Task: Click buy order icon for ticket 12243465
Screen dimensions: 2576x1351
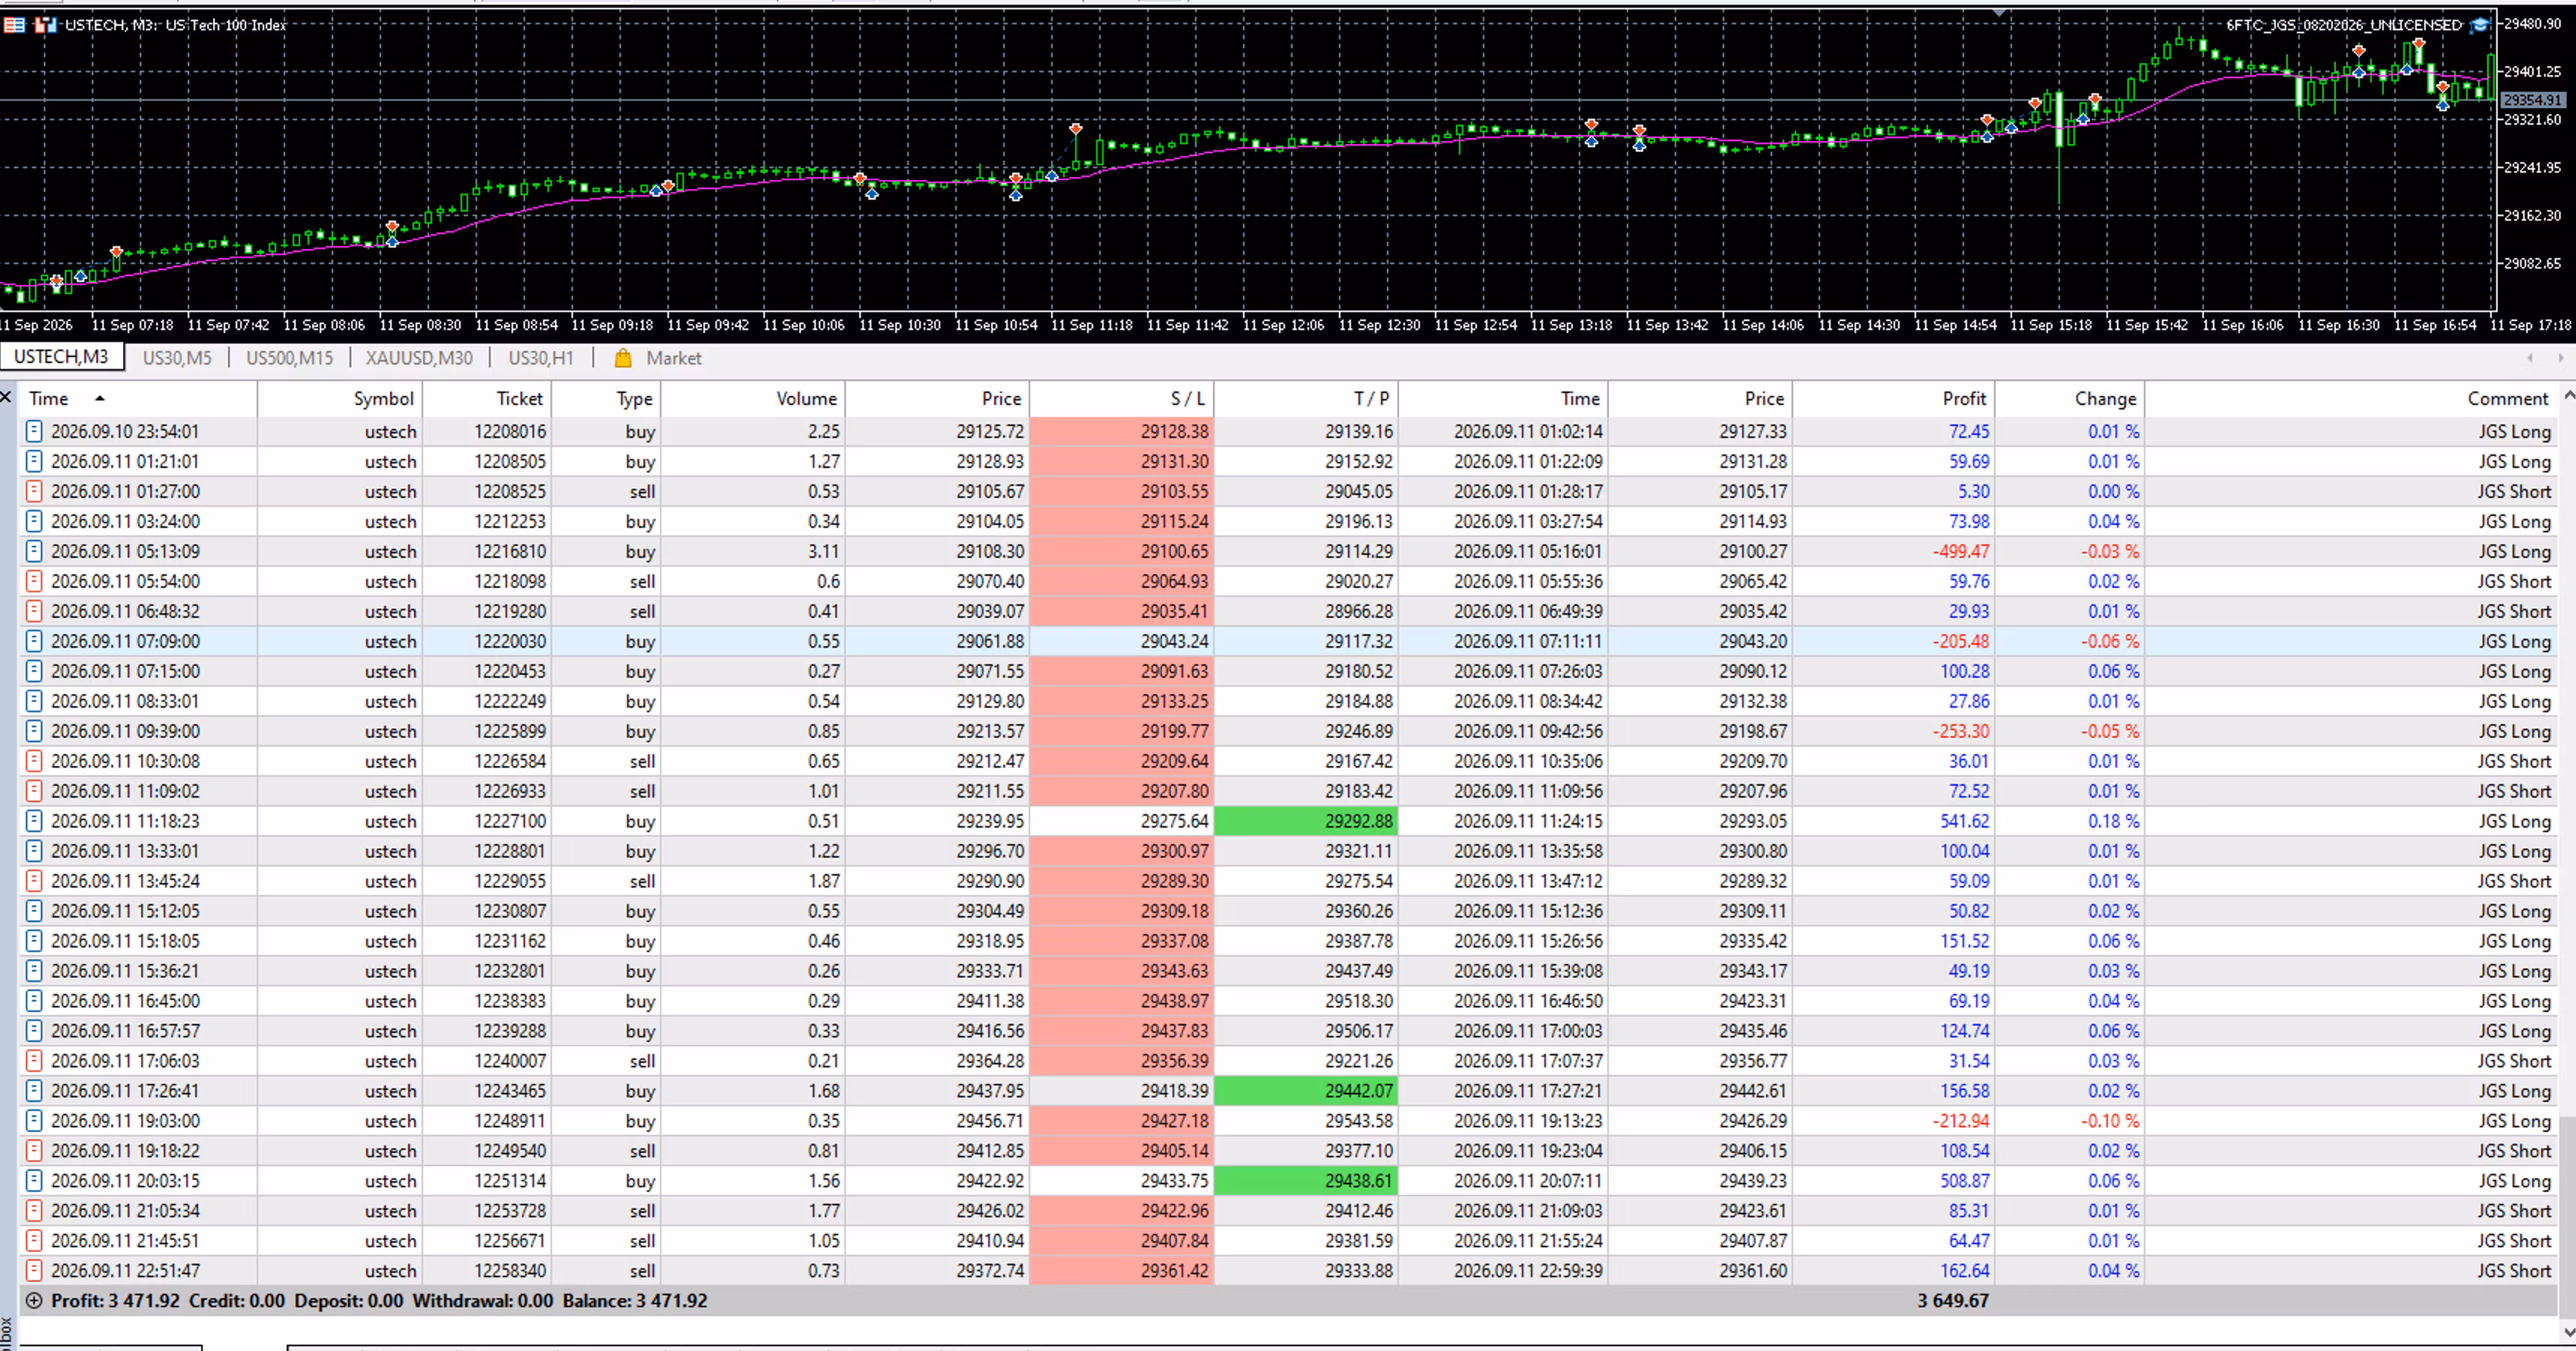Action: (34, 1091)
